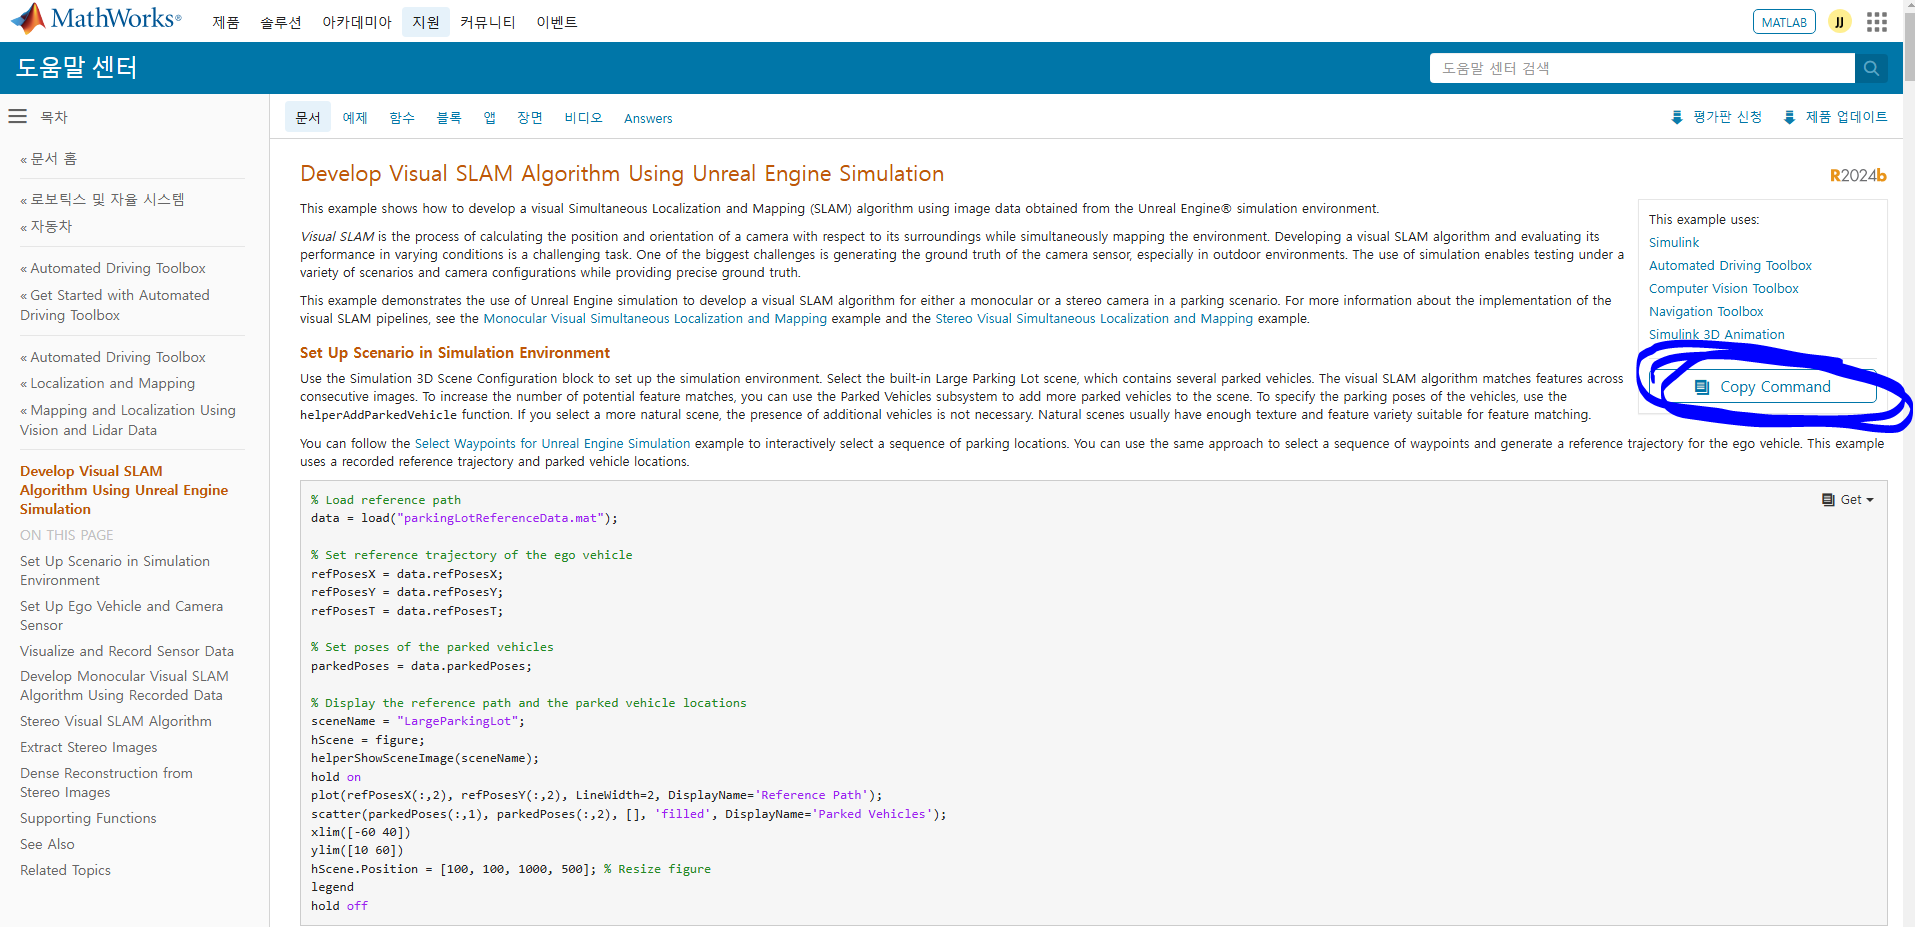Viewport: 1915px width, 927px height.
Task: Toggle the table of contents hamburger icon
Action: [17, 117]
